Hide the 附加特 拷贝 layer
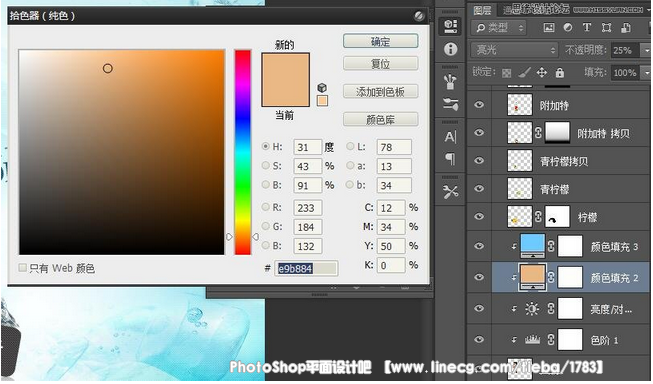 coord(479,132)
